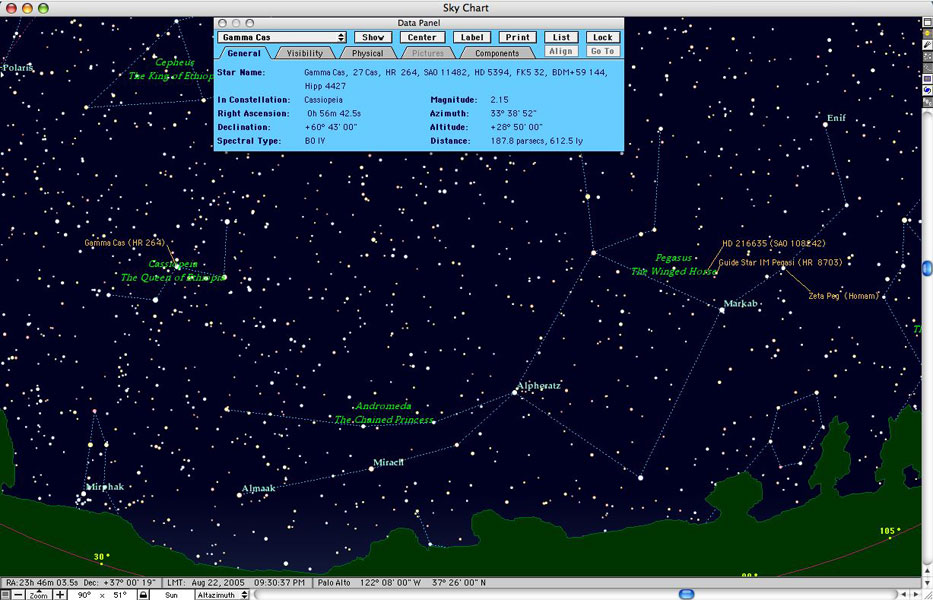Switch to the General tab

244,53
